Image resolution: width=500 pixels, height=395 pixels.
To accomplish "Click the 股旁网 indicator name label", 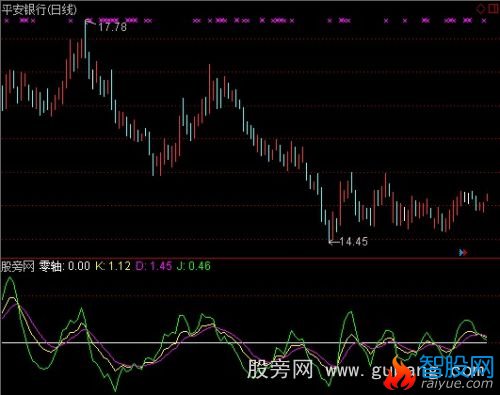I will click(x=18, y=266).
